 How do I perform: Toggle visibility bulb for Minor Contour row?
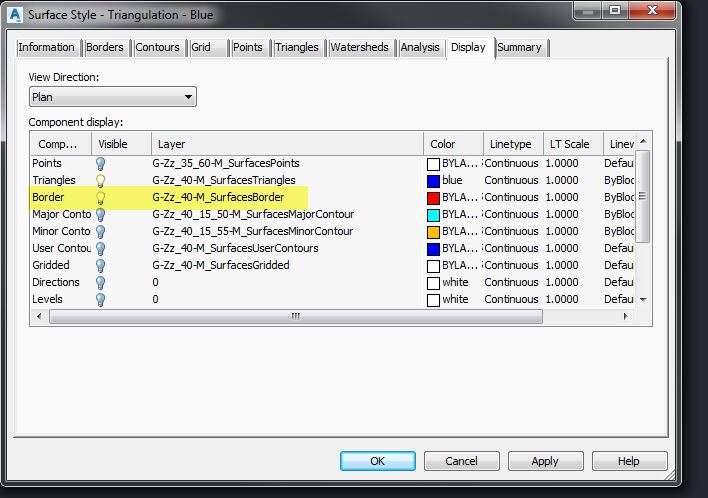tap(100, 232)
